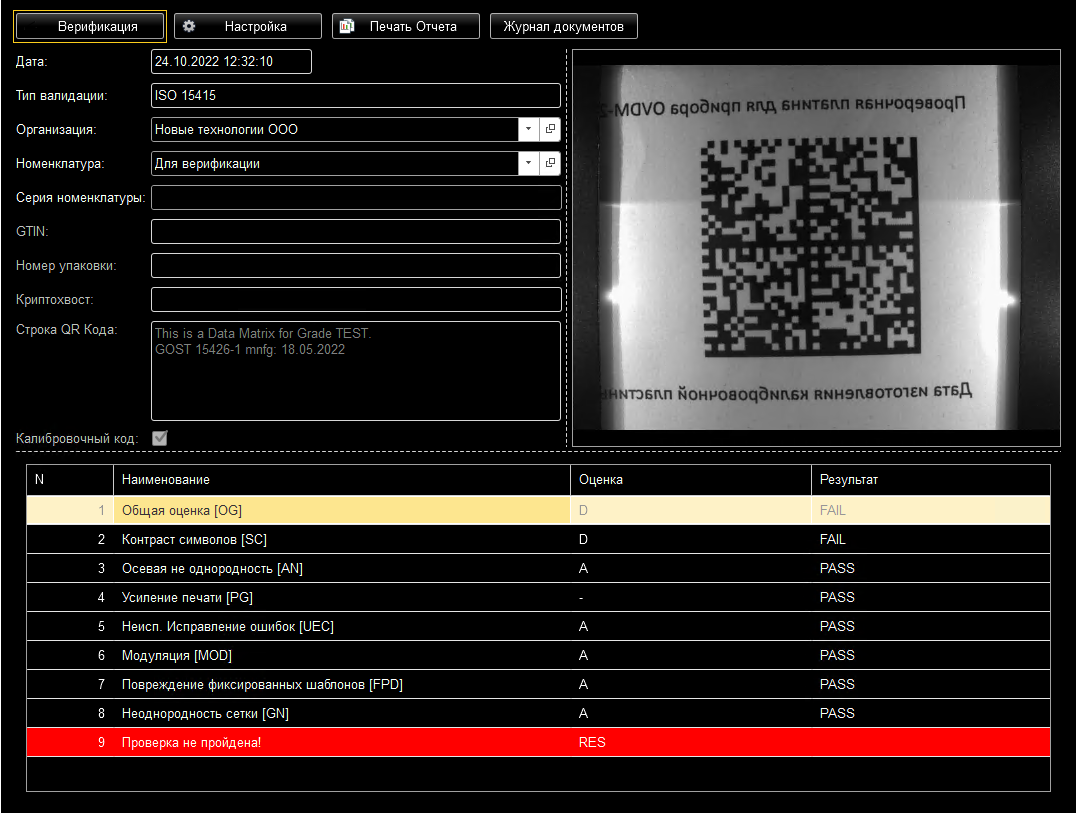Click the Оценка column header
This screenshot has width=1076, height=813.
click(690, 480)
